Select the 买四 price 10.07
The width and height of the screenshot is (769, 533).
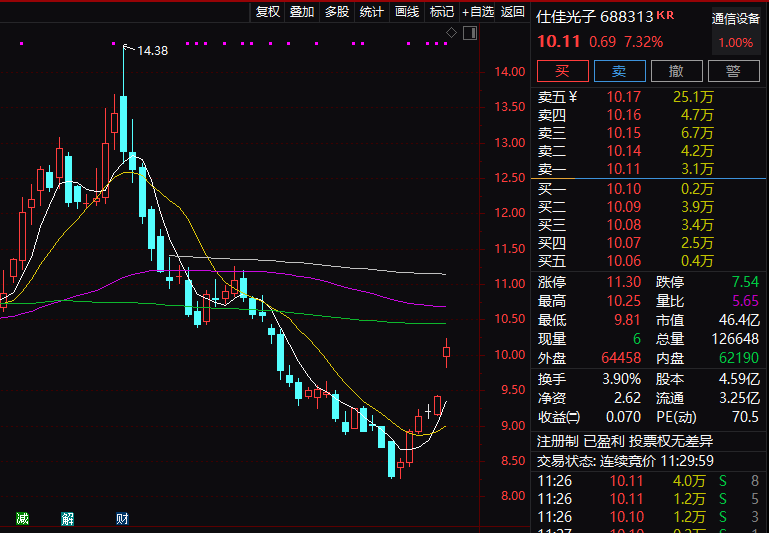624,243
